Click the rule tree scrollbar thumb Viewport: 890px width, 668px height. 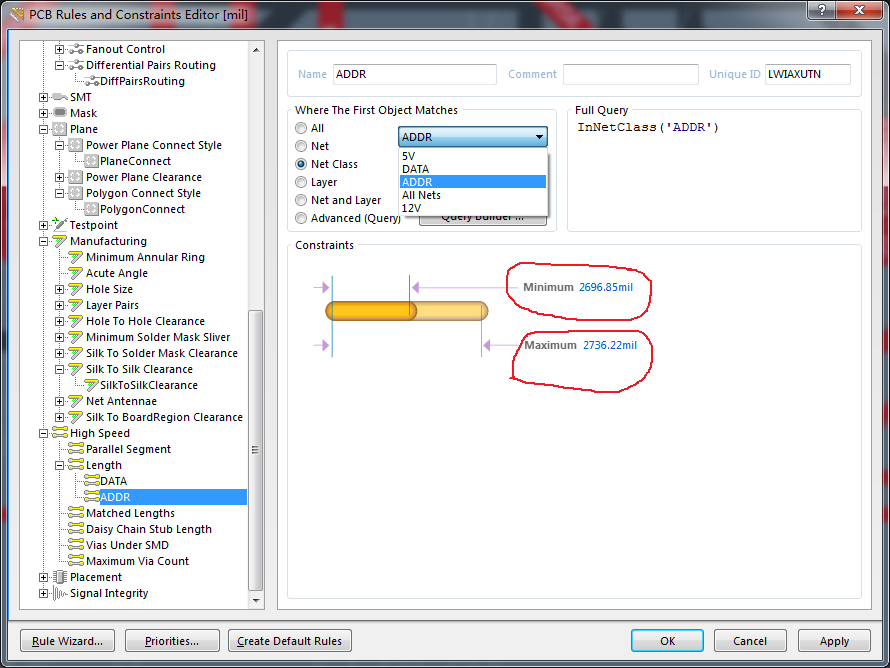(255, 450)
